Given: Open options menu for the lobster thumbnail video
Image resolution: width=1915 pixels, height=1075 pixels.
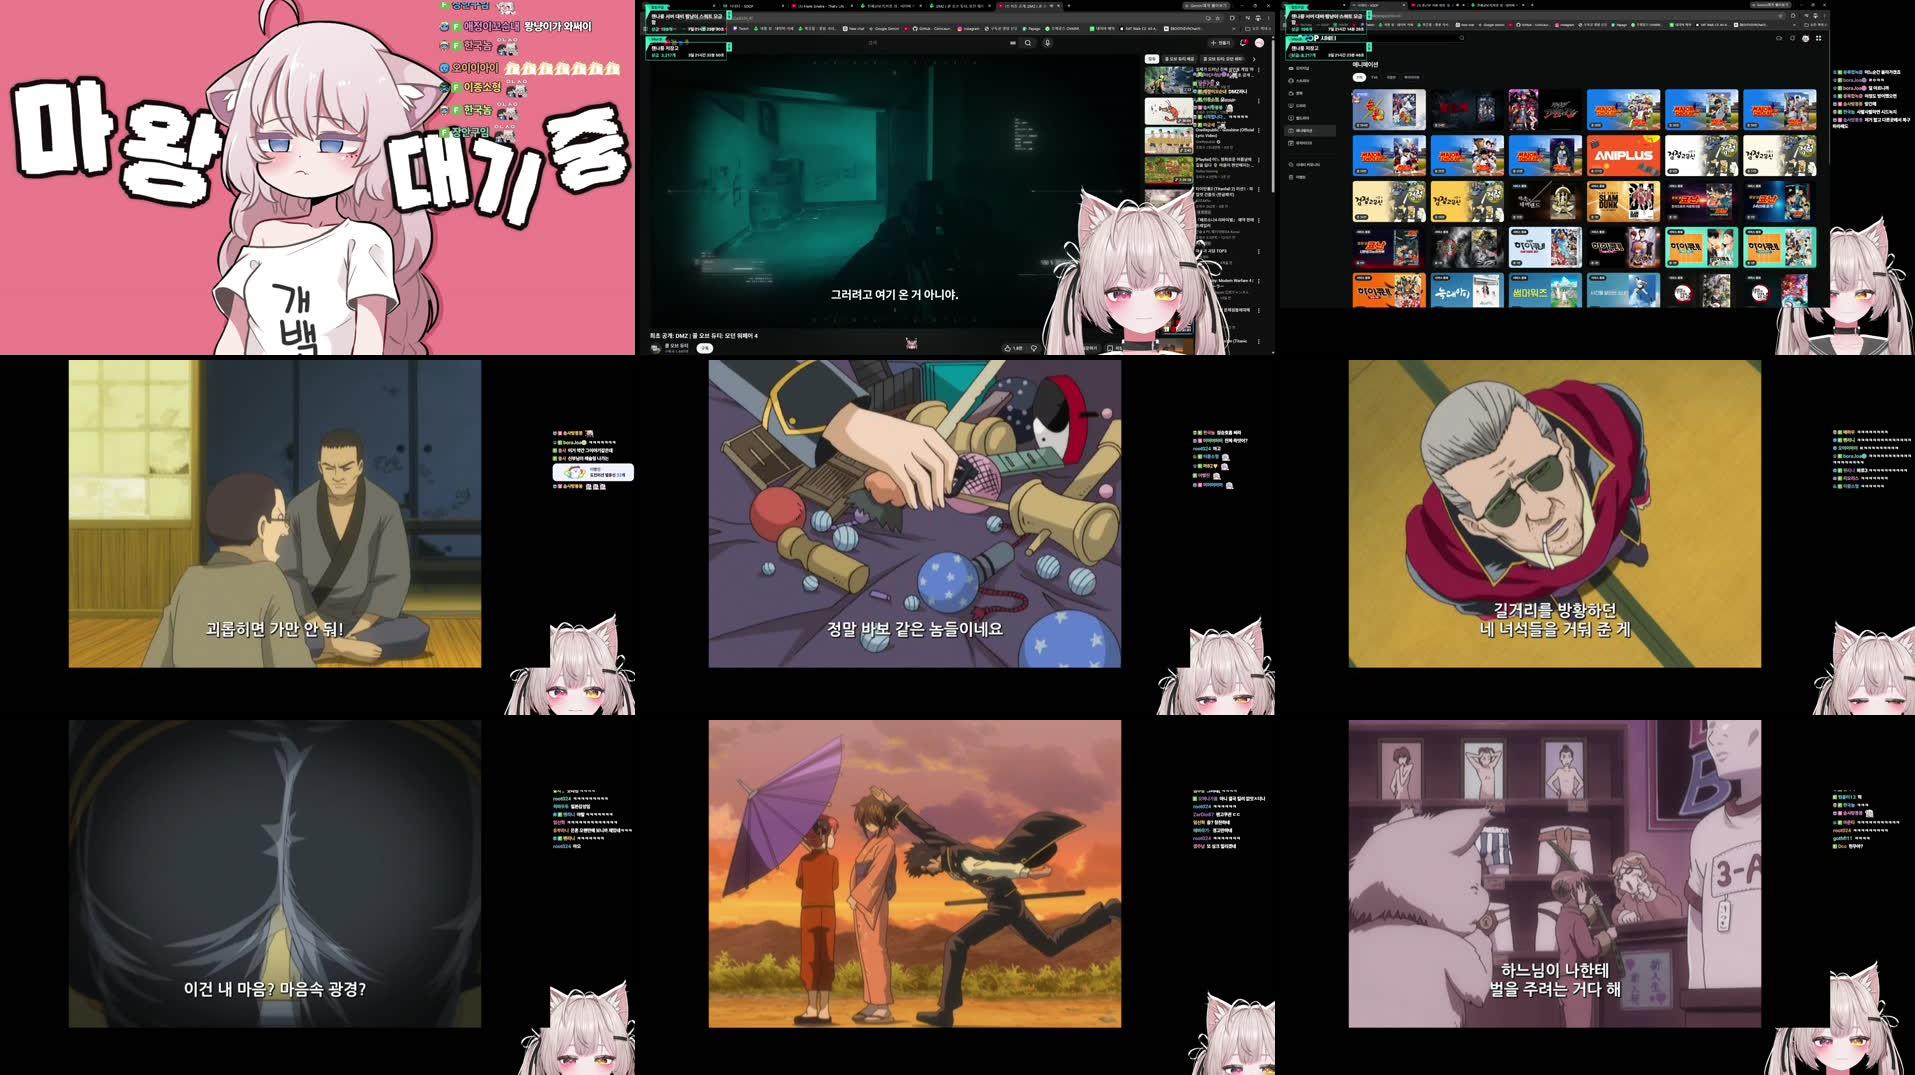Looking at the screenshot, I should (x=1259, y=101).
